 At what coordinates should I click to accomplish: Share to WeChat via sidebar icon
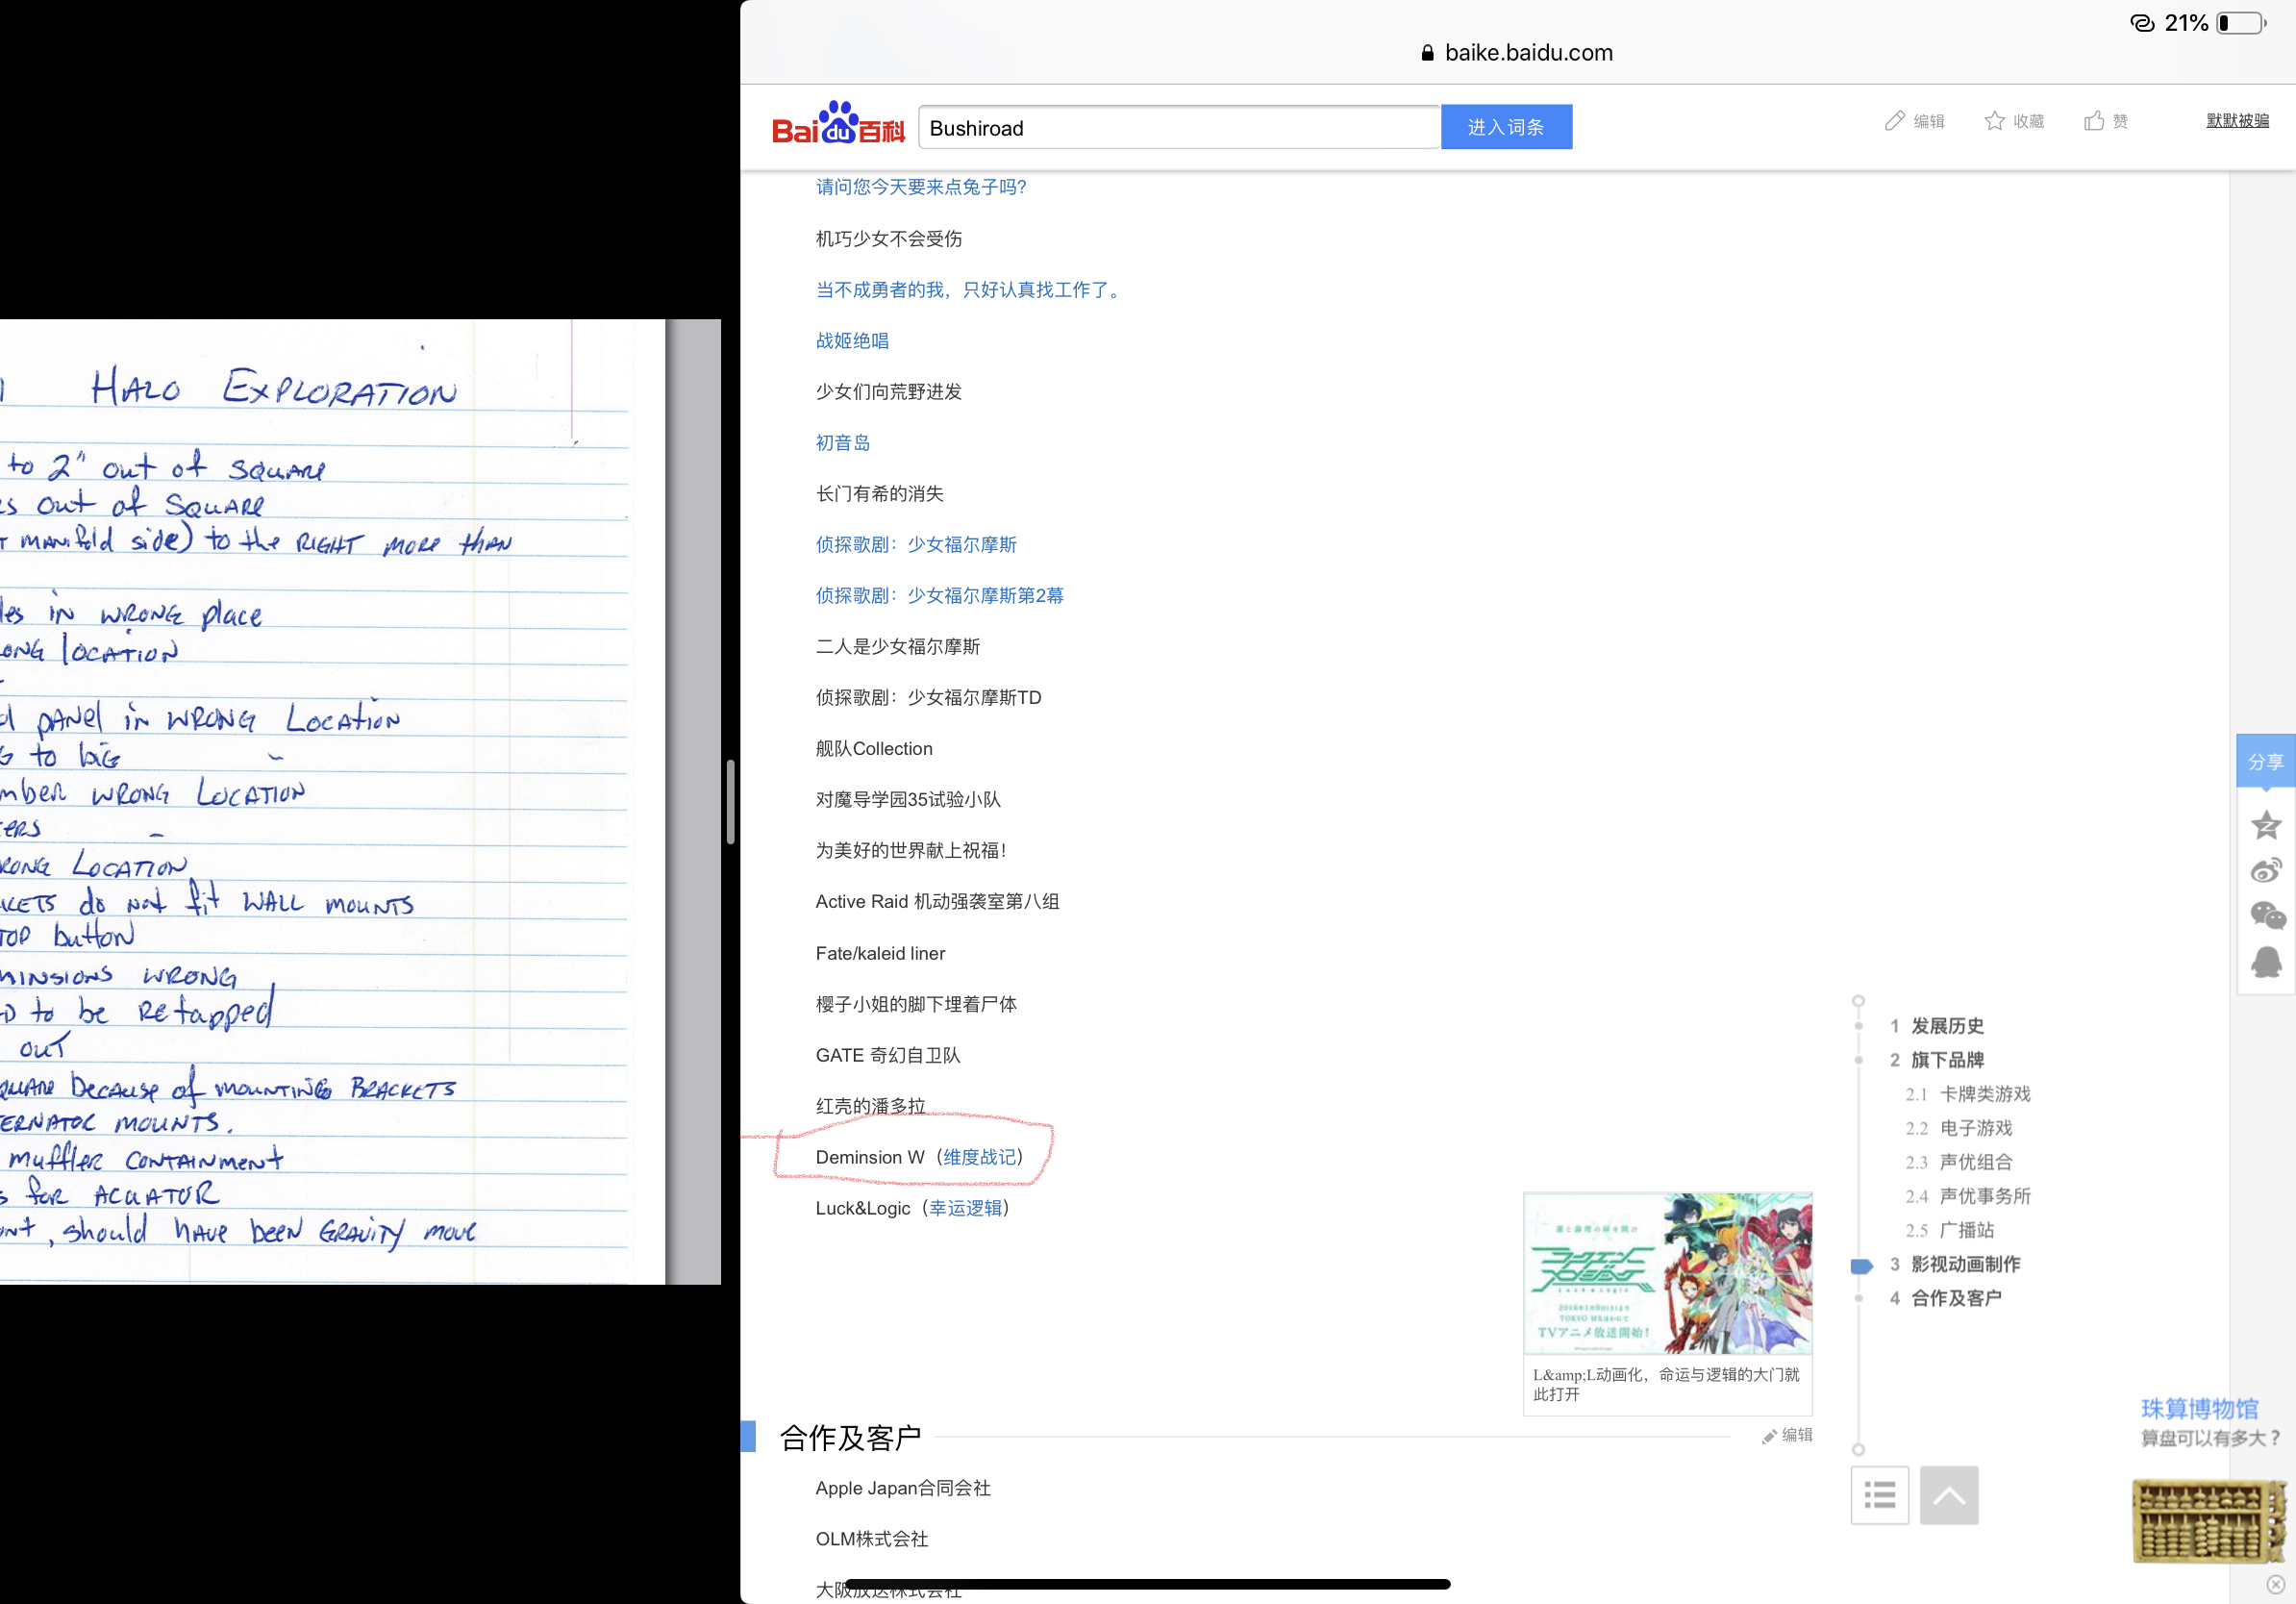pos(2266,915)
